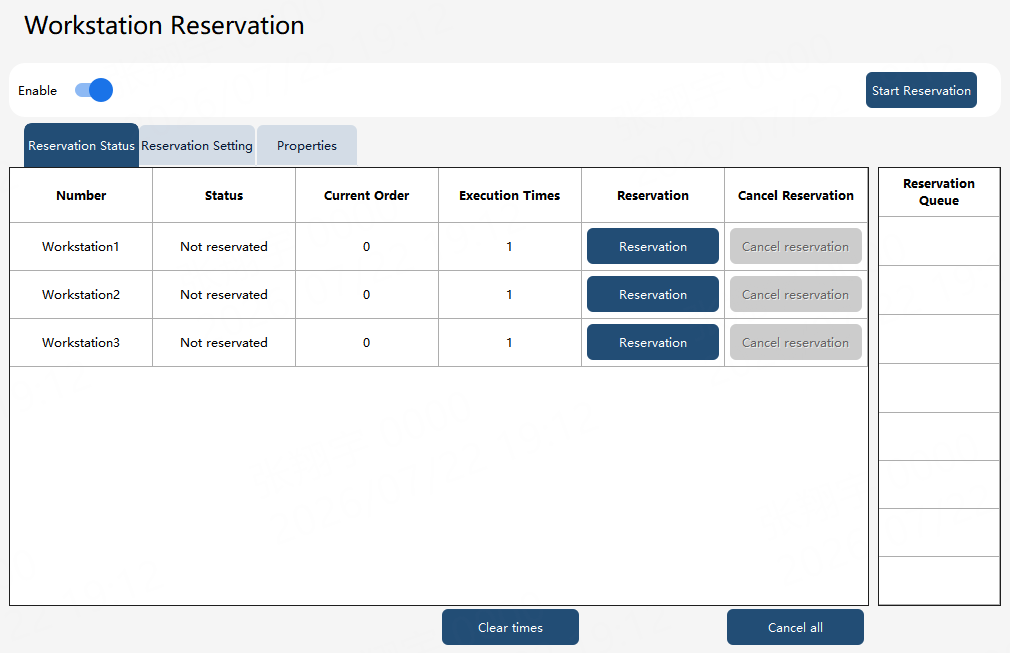Click Cancel reservation for Workstation3
The height and width of the screenshot is (653, 1010).
click(796, 342)
